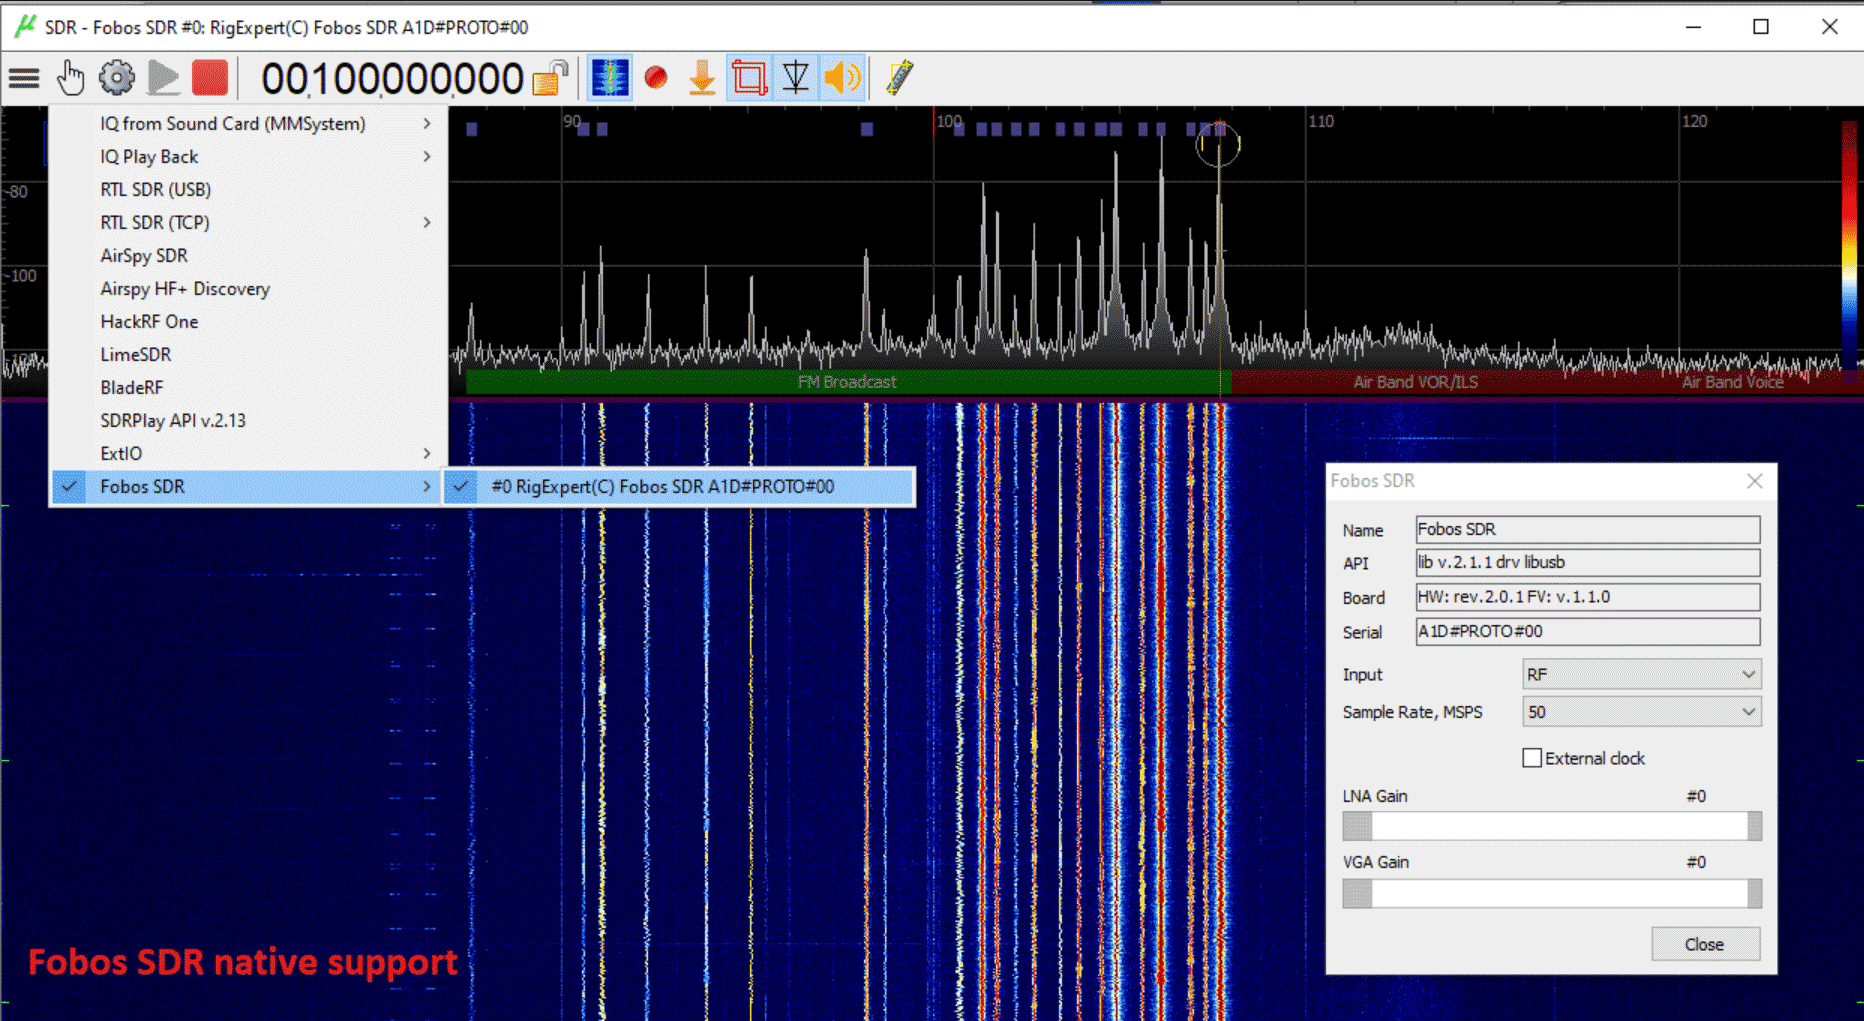
Task: Select SDRPlay API v.2.13 entry
Action: [x=248, y=421]
